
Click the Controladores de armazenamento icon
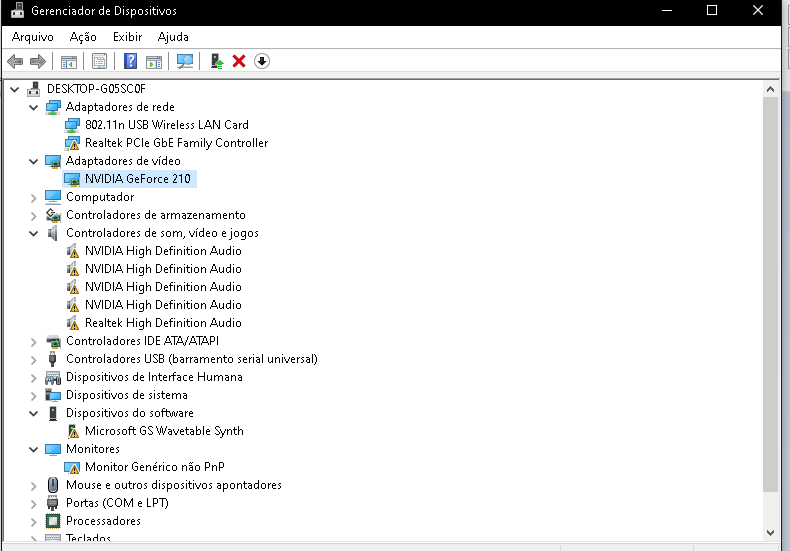[x=53, y=215]
